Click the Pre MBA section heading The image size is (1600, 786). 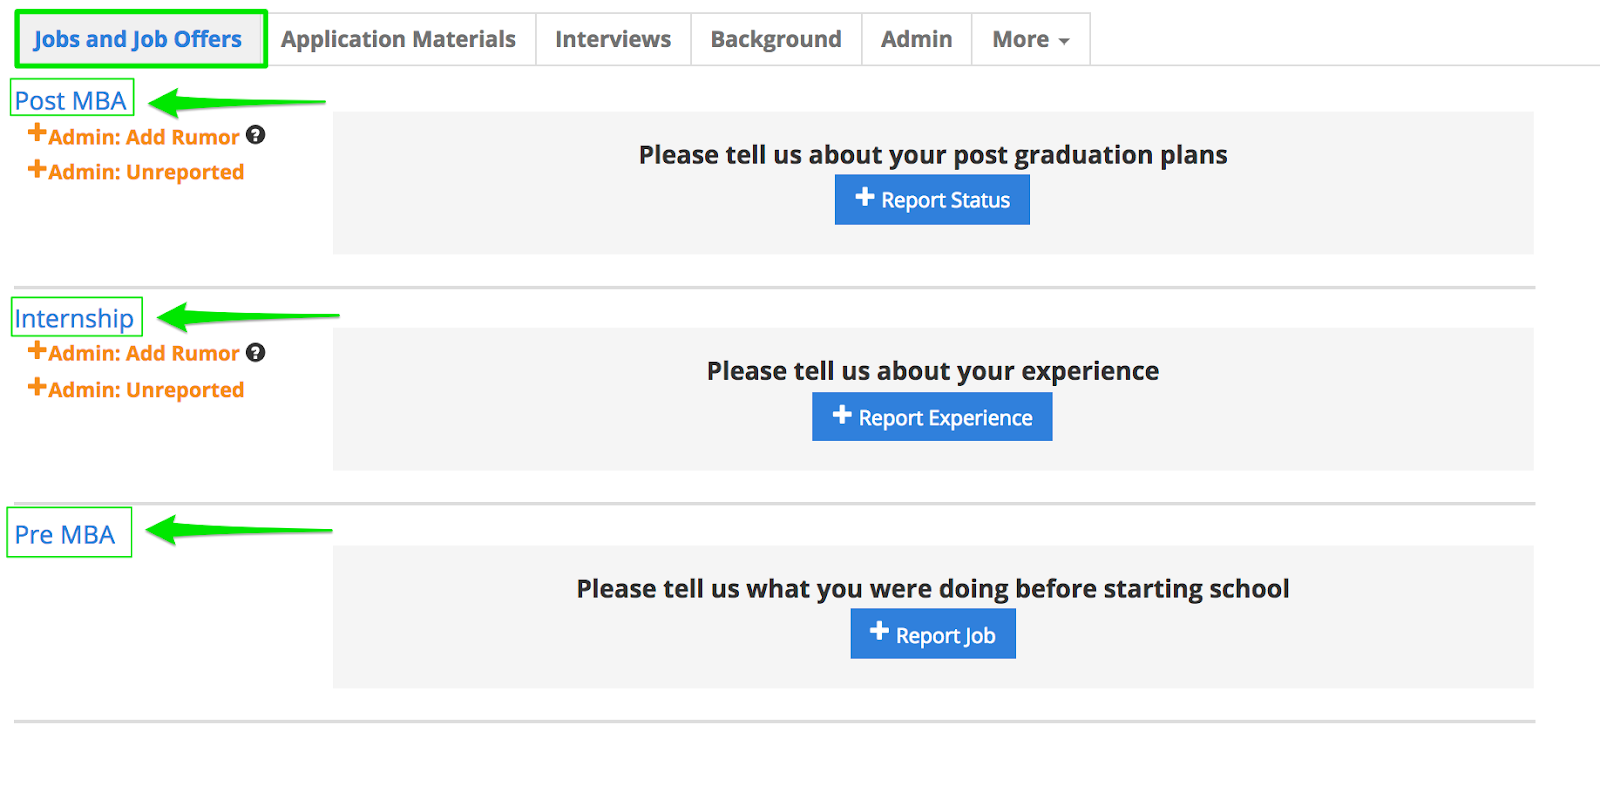pos(65,534)
